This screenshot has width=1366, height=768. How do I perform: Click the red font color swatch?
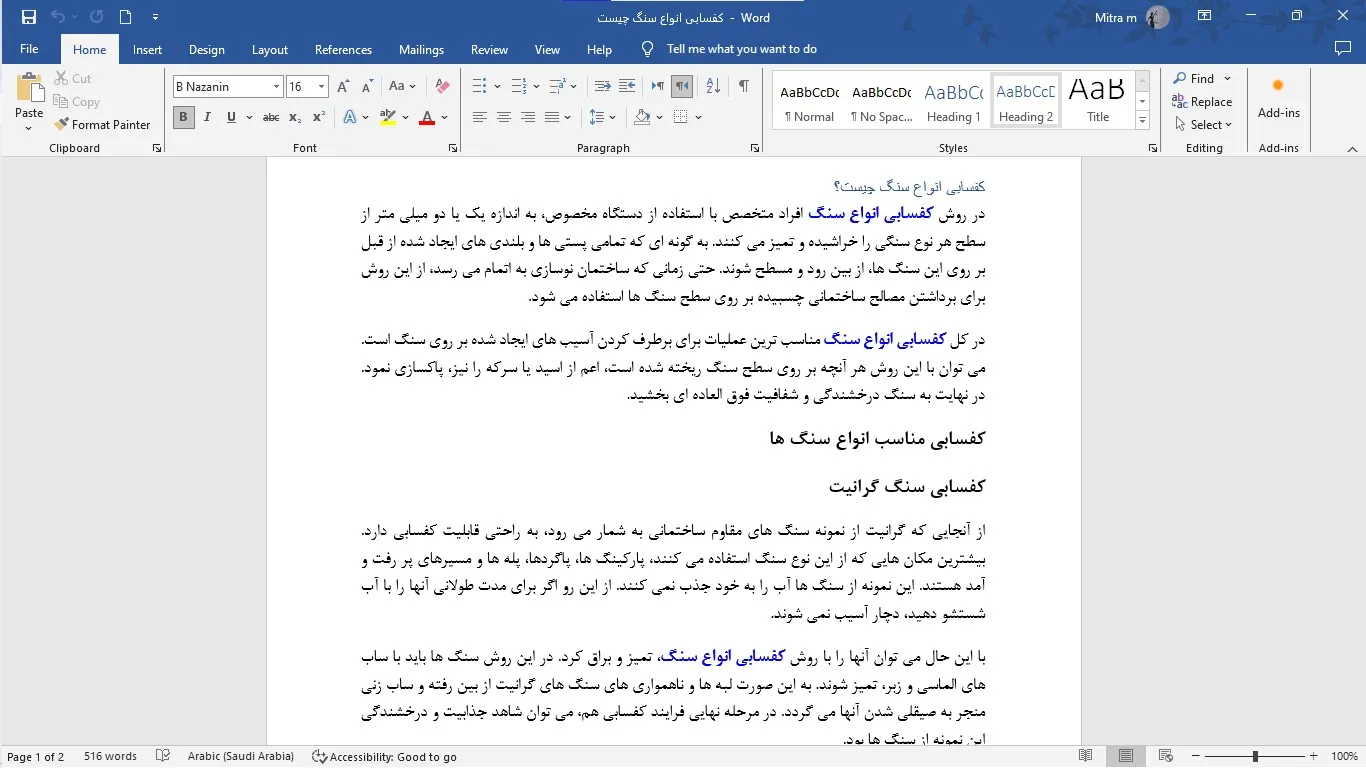pos(427,118)
